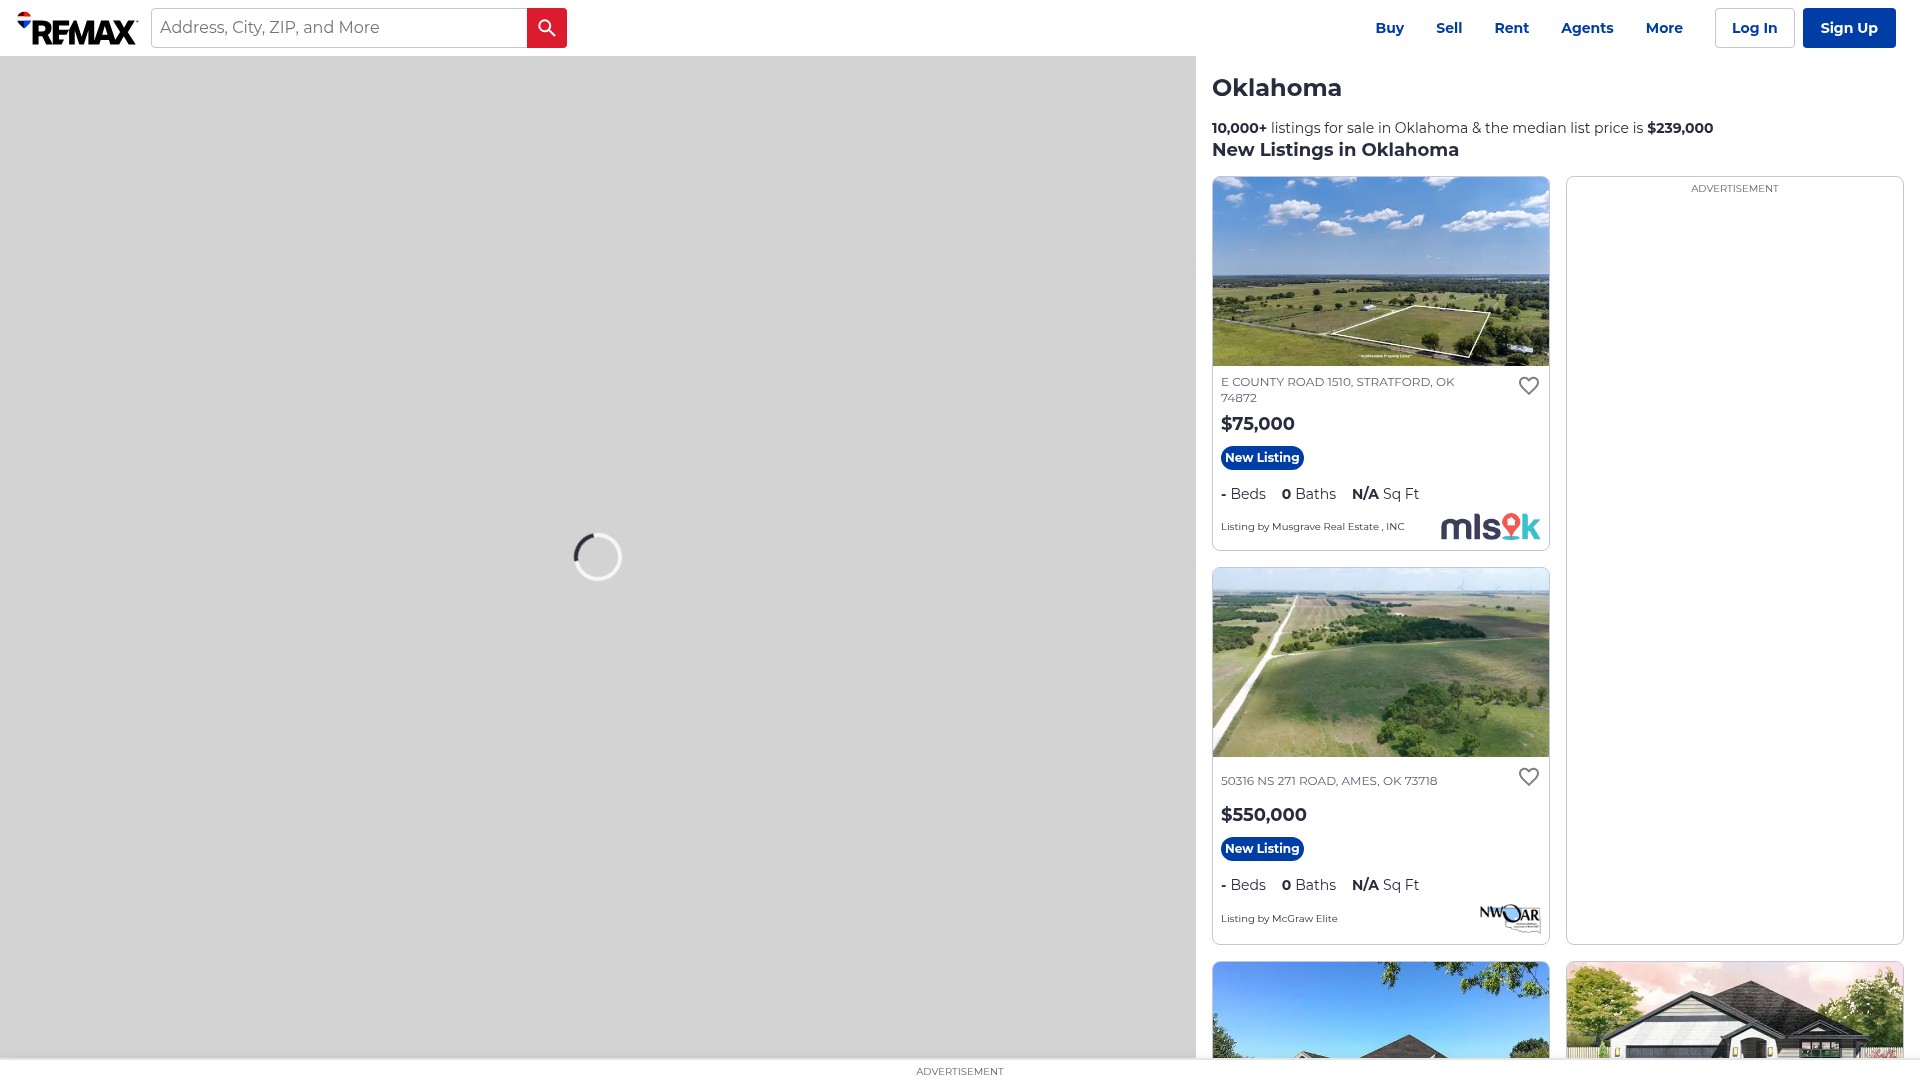Click 'Listing by Musgrave Real Estate , INC'
Image resolution: width=1920 pixels, height=1080 pixels.
coord(1313,527)
